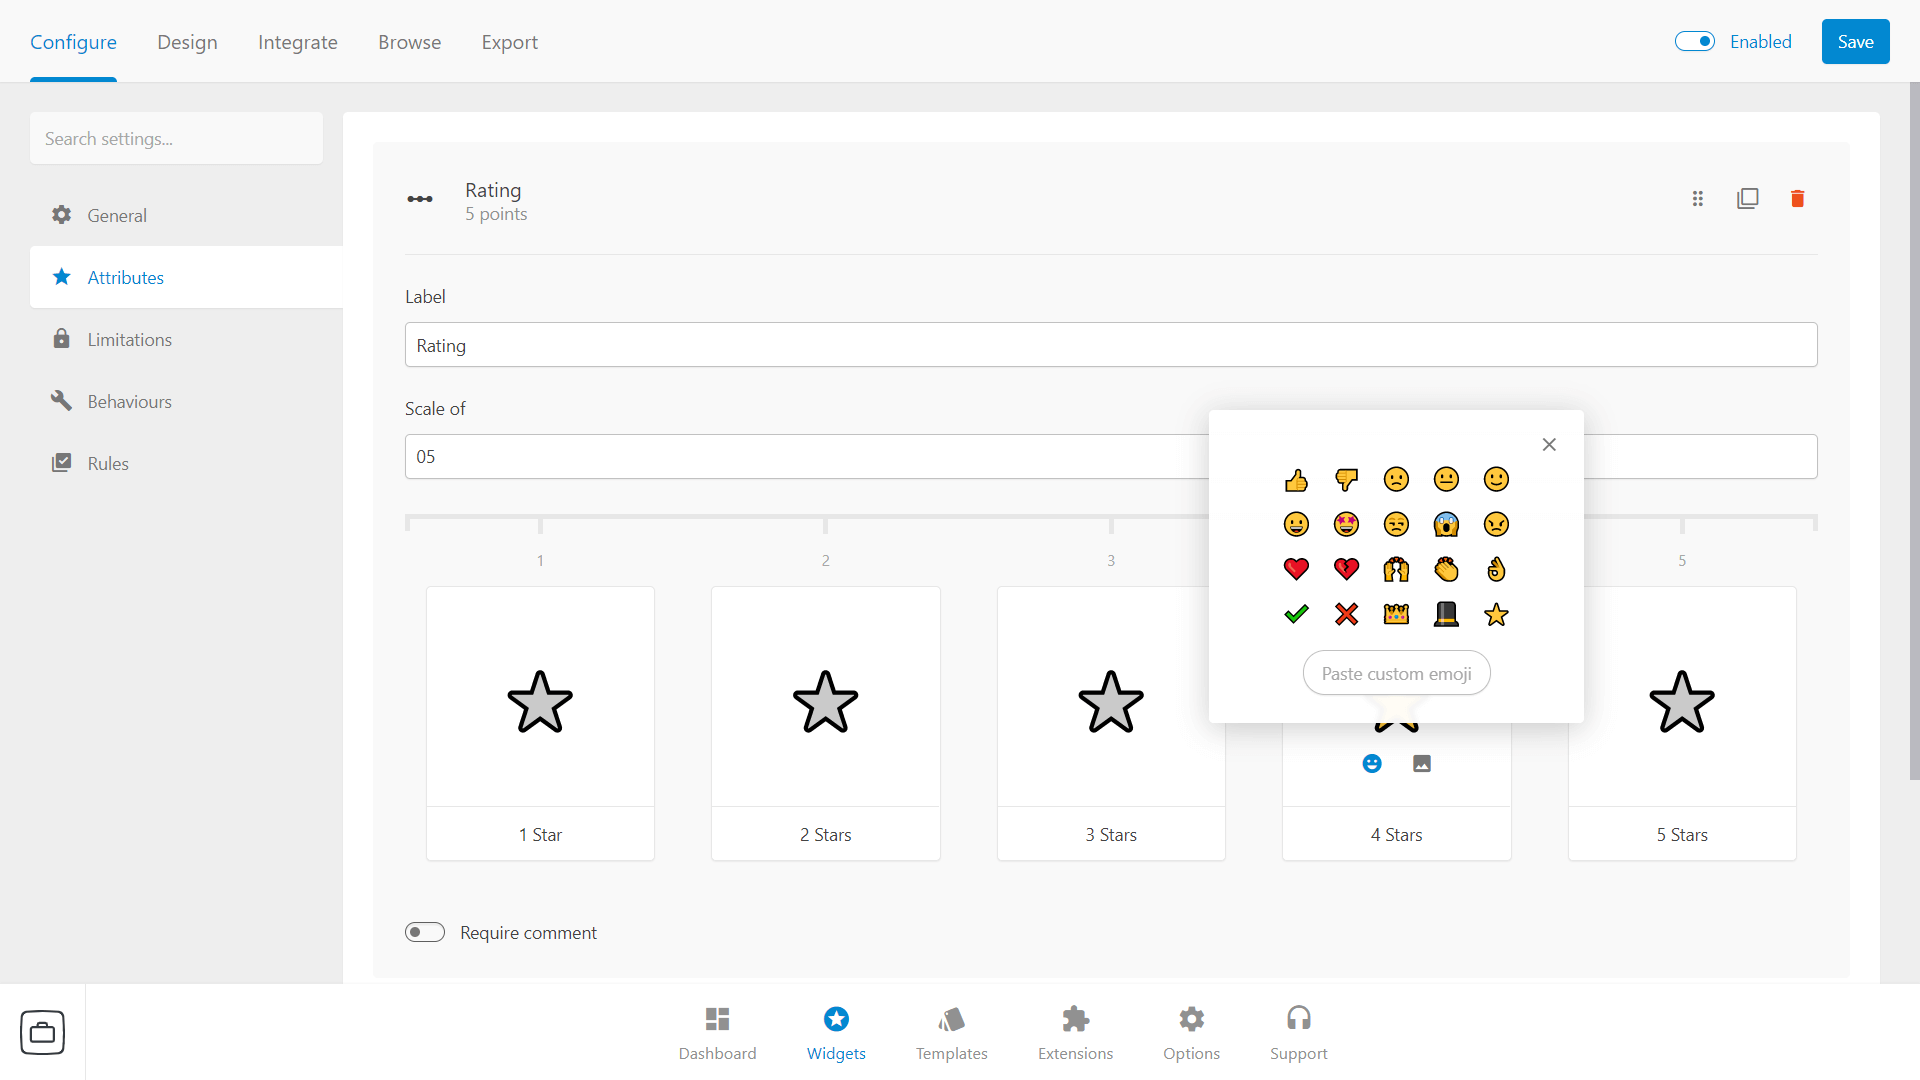
Task: Edit the 1 Star caption
Action: pyautogui.click(x=540, y=834)
